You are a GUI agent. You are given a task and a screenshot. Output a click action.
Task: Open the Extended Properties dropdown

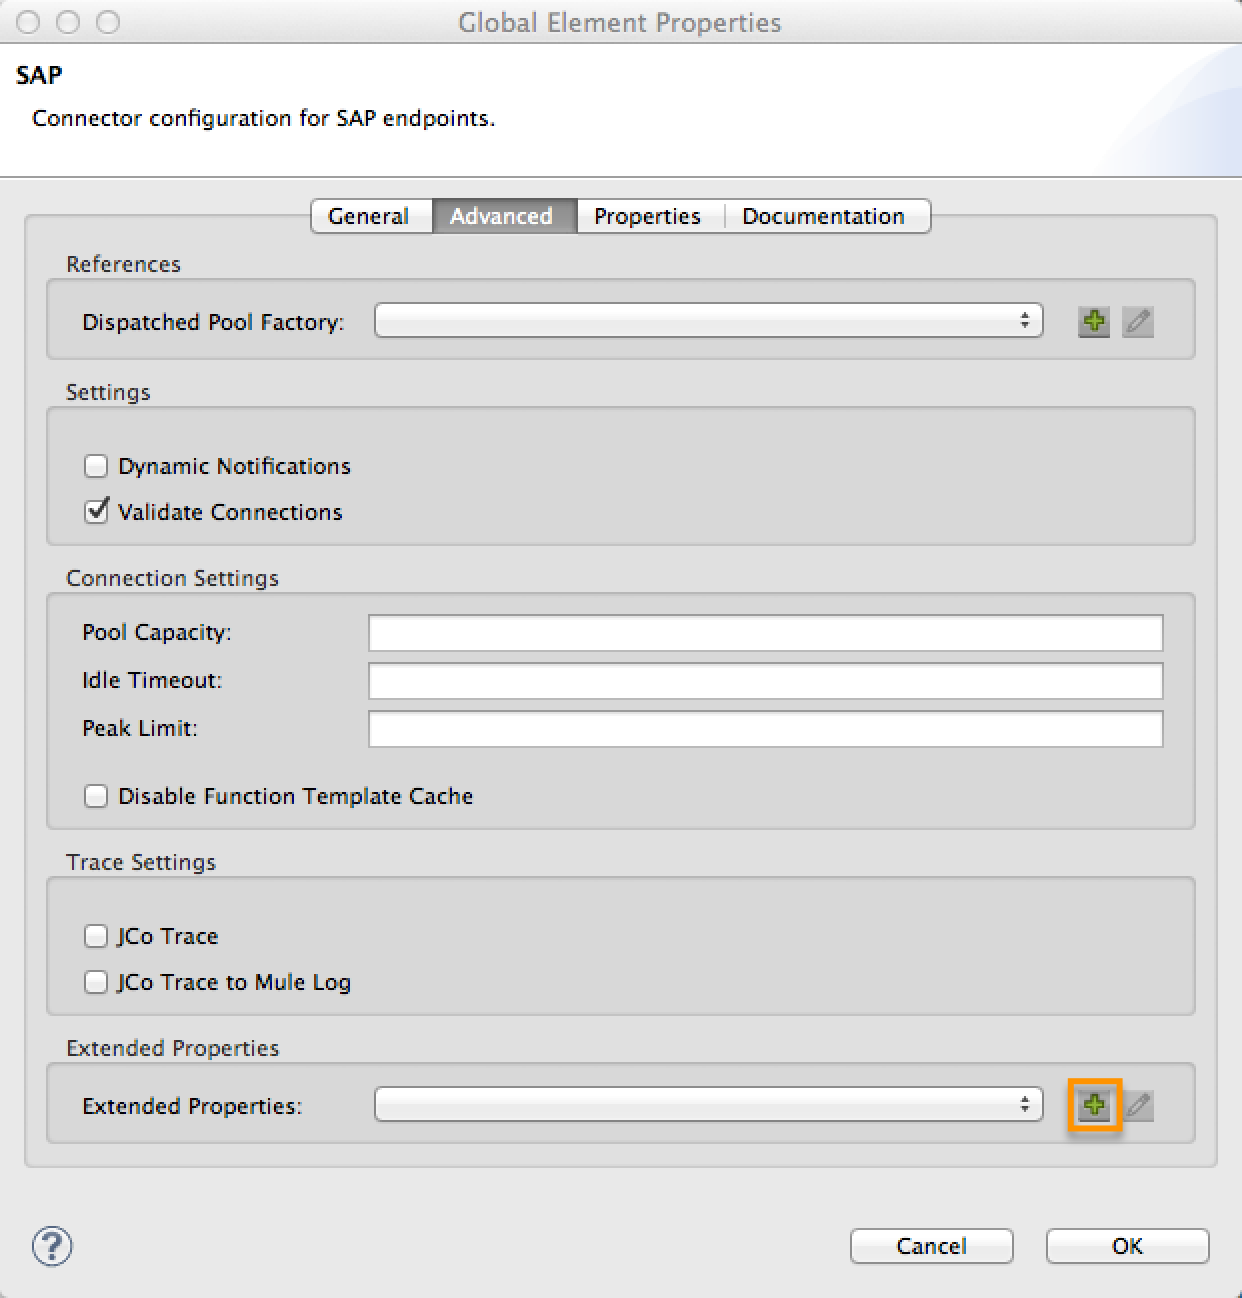708,1105
